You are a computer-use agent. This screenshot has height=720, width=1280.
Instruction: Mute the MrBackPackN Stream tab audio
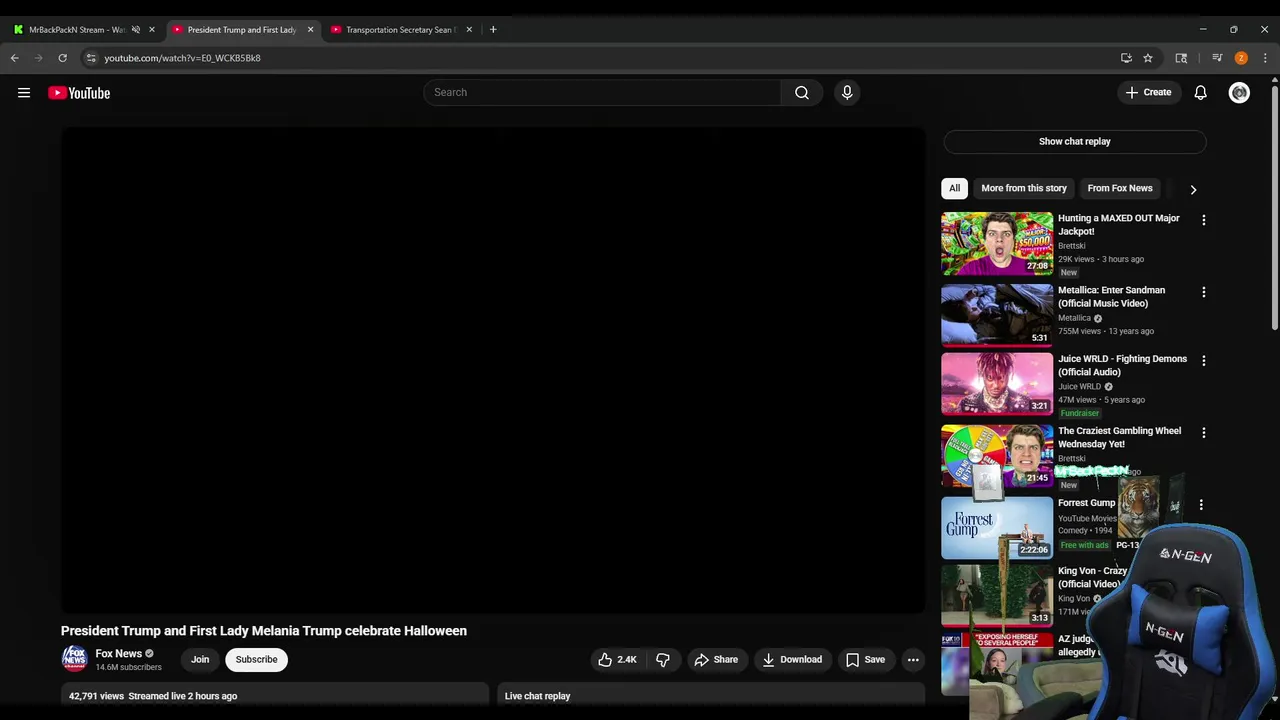pyautogui.click(x=136, y=29)
